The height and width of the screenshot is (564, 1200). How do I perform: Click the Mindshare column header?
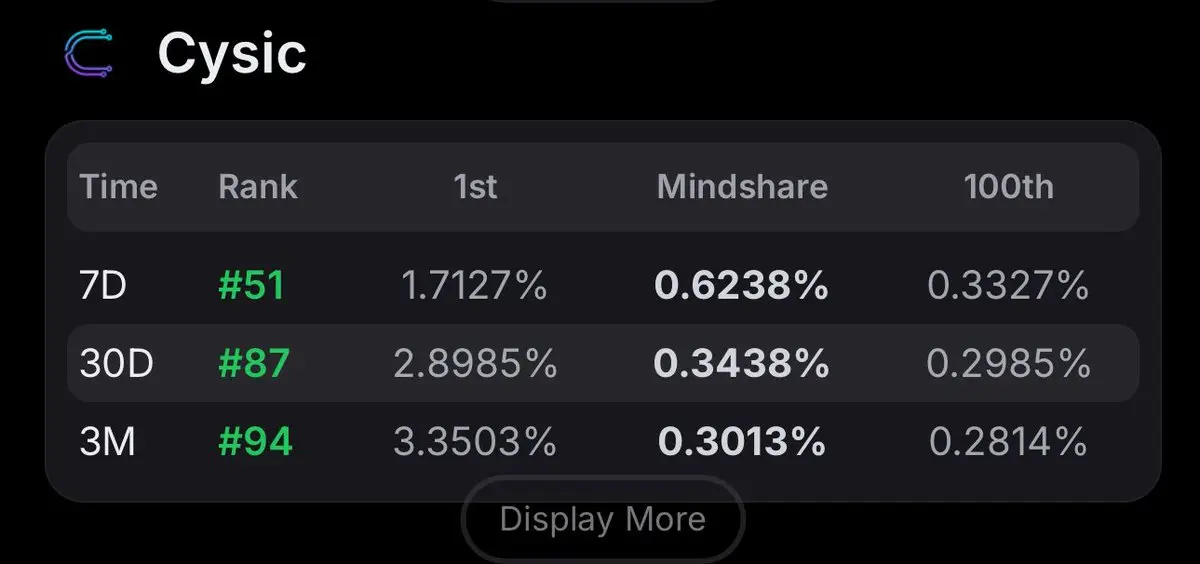pyautogui.click(x=742, y=187)
